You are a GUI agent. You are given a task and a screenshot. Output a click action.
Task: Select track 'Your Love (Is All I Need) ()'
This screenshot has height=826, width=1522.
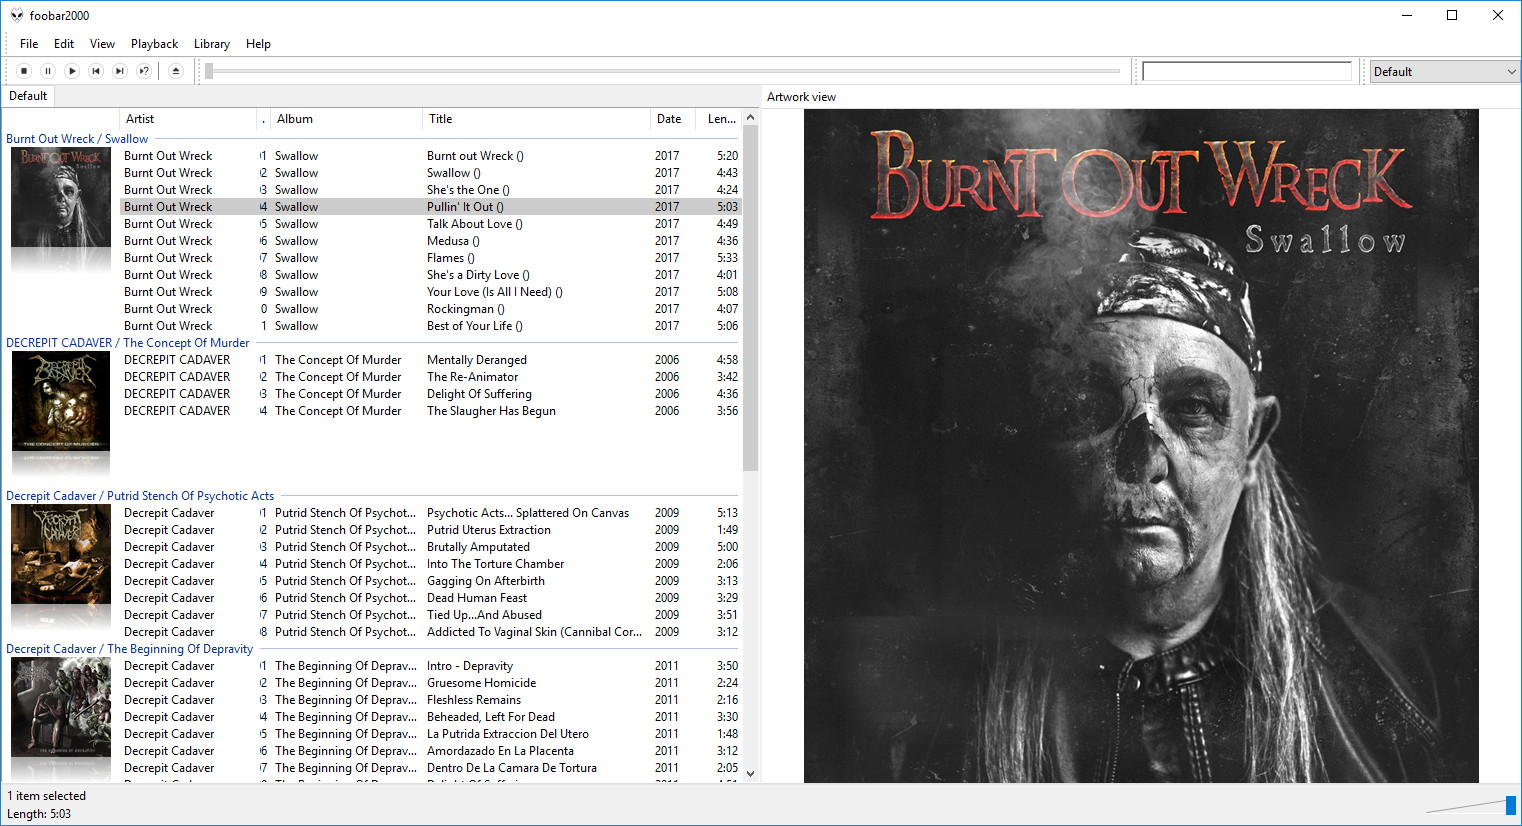click(430, 292)
